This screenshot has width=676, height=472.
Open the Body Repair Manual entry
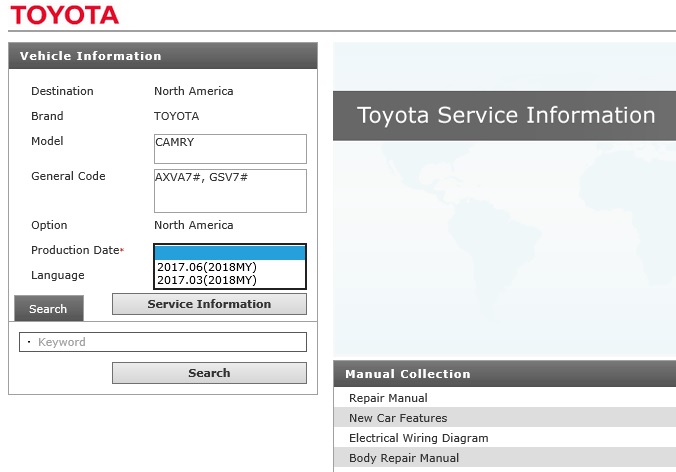click(504, 458)
